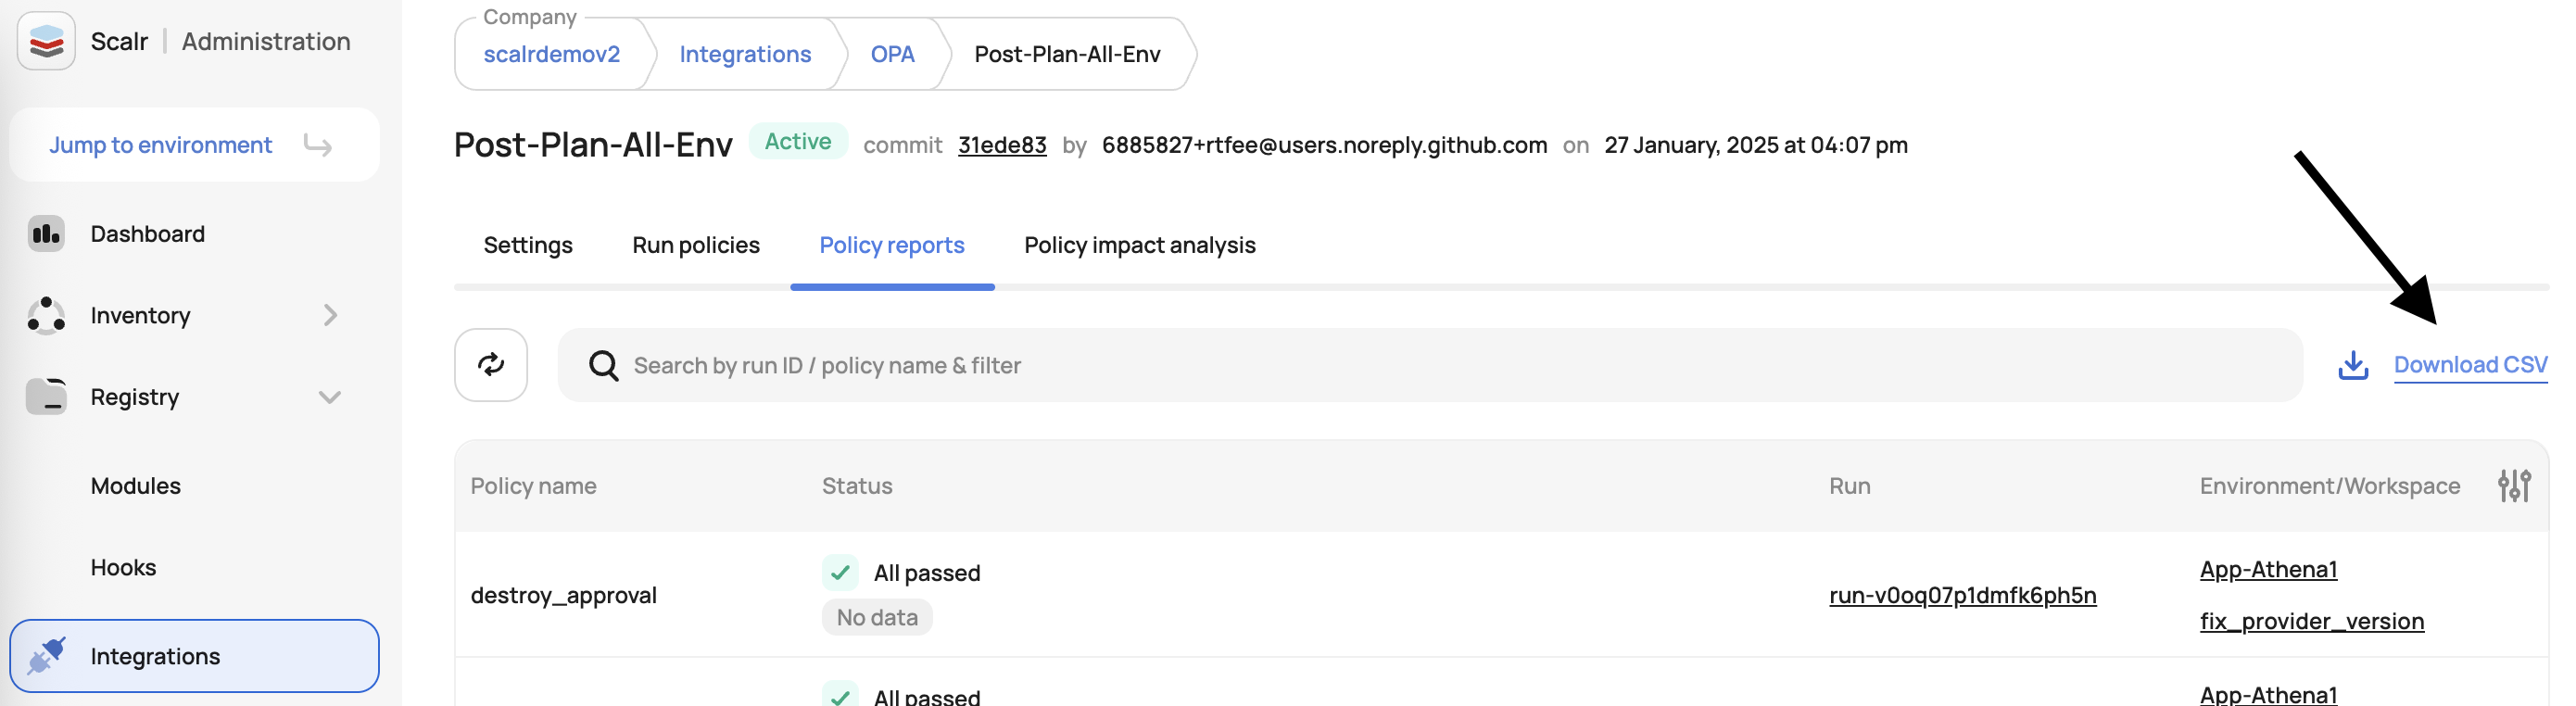Click the Policy name column header

(534, 486)
